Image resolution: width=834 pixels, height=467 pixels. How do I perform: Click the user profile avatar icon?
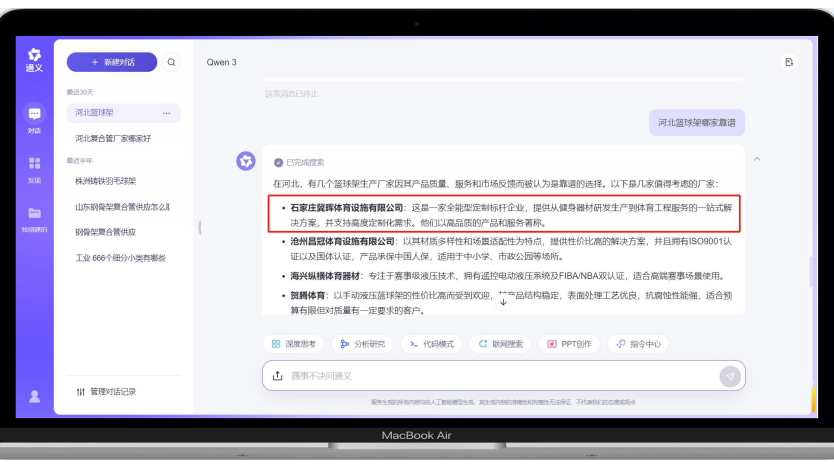click(x=35, y=396)
